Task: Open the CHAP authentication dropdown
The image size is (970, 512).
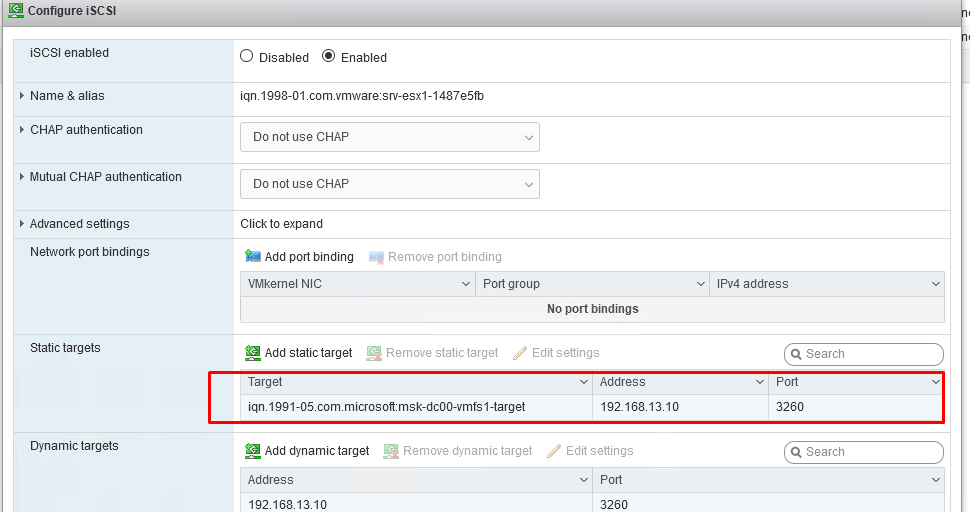Action: click(389, 137)
